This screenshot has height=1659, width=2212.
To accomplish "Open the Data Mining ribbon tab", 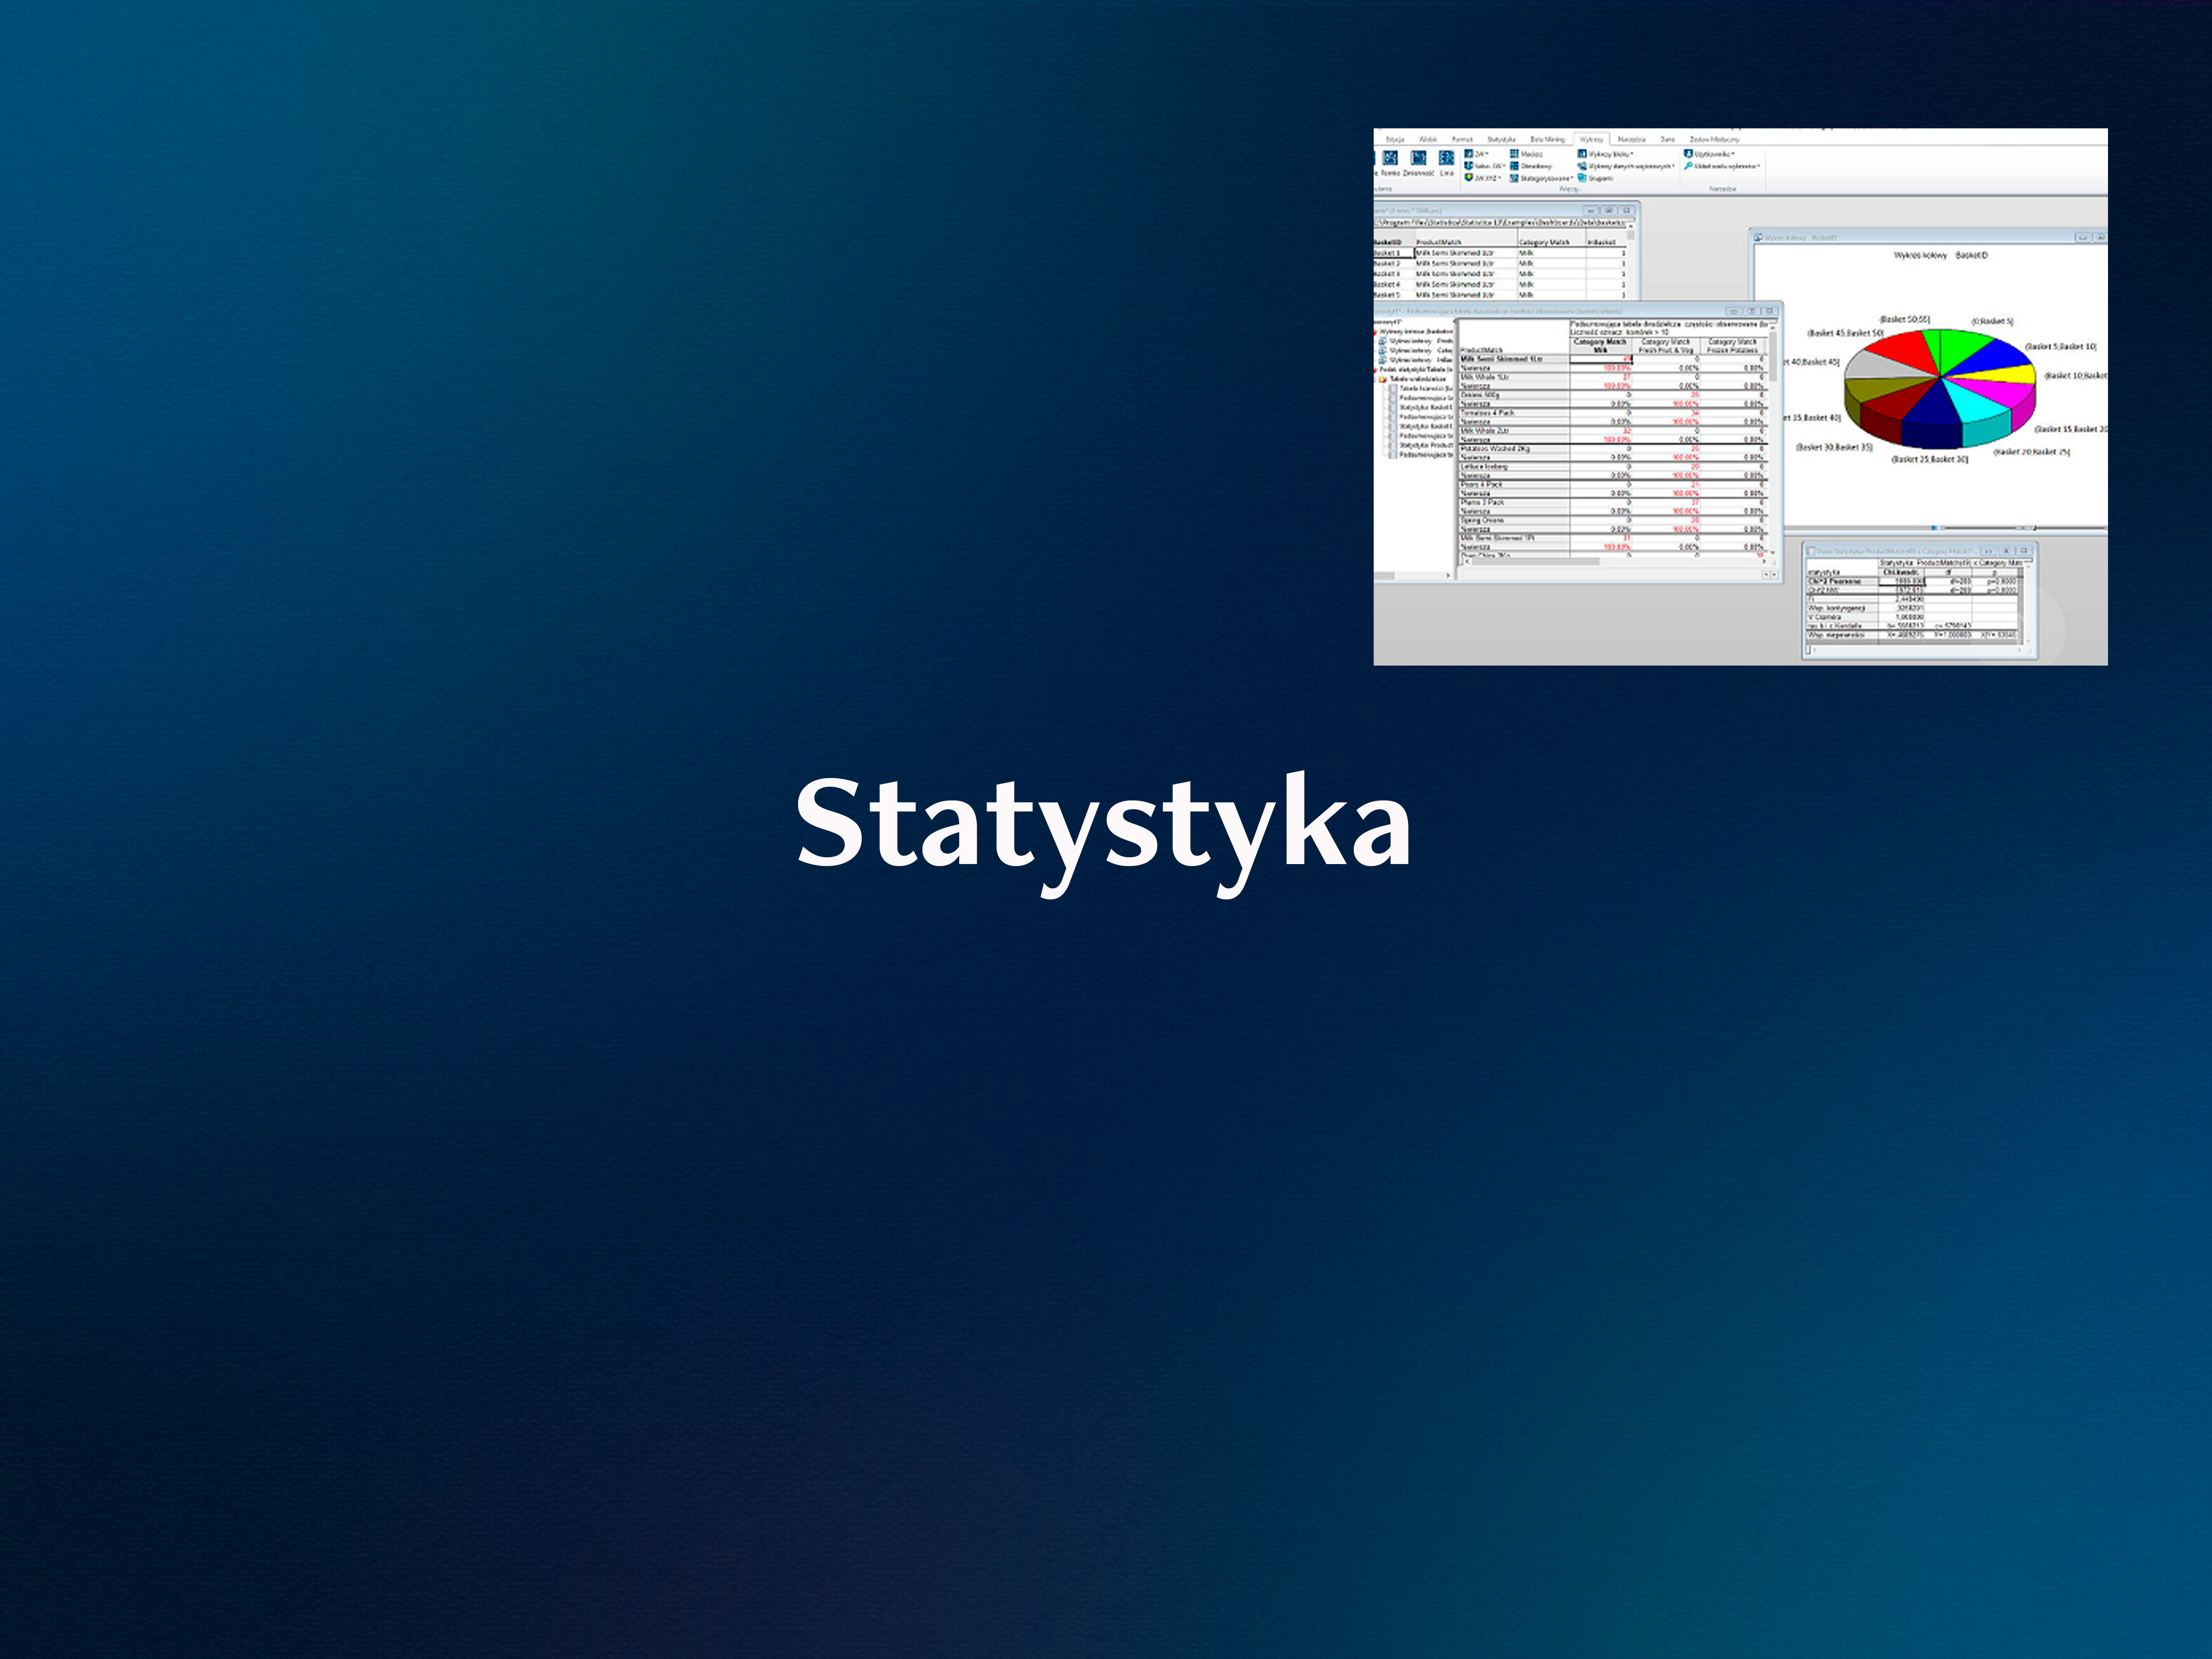I will (x=1547, y=140).
